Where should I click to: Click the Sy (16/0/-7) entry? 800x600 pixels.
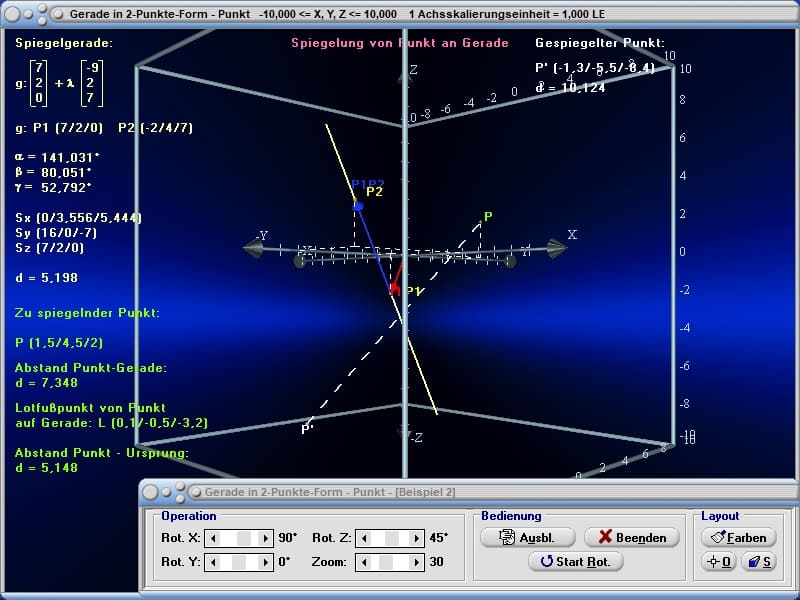56,233
